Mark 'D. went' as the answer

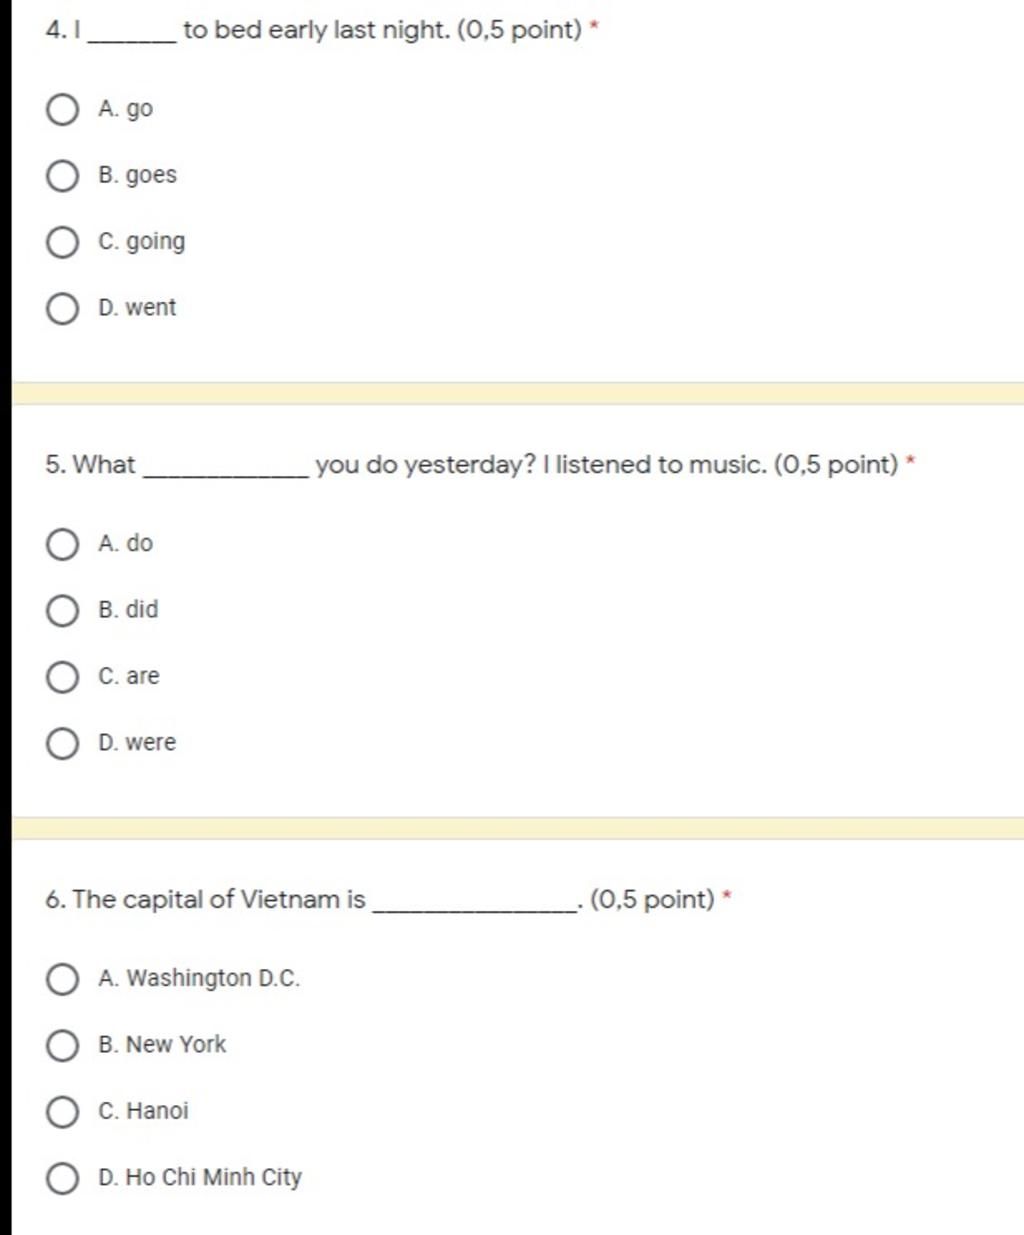[62, 308]
